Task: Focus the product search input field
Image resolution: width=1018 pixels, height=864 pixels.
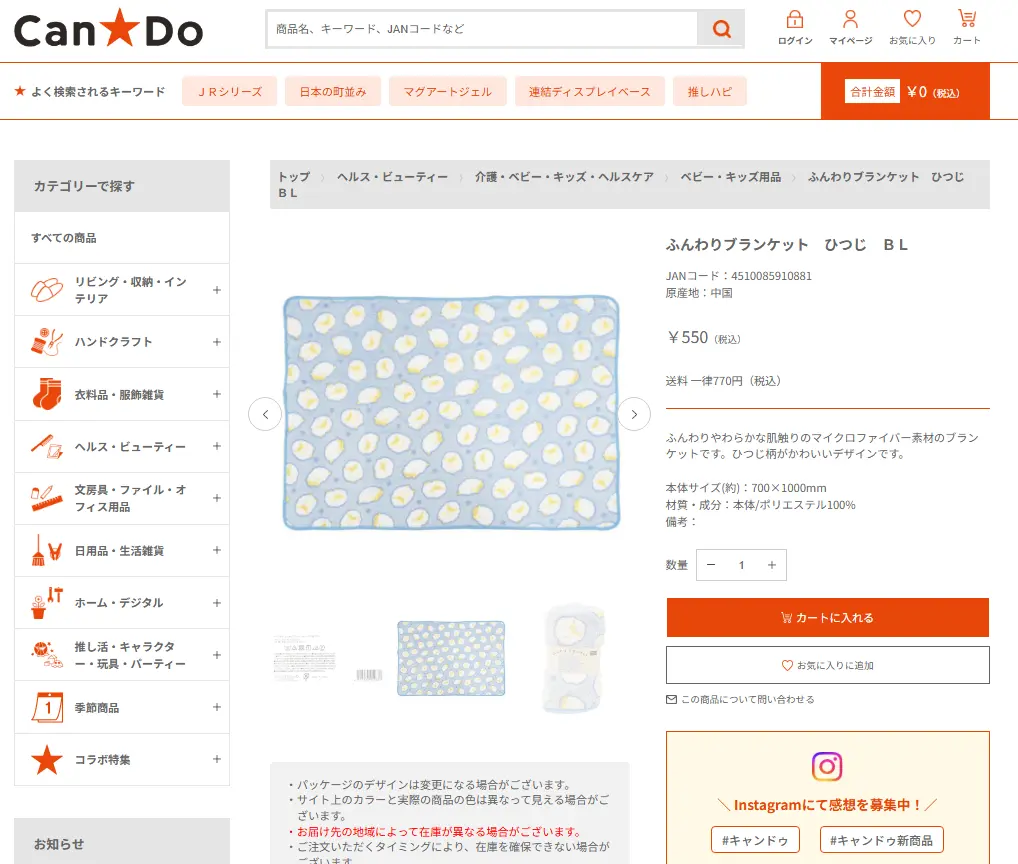Action: [x=481, y=29]
